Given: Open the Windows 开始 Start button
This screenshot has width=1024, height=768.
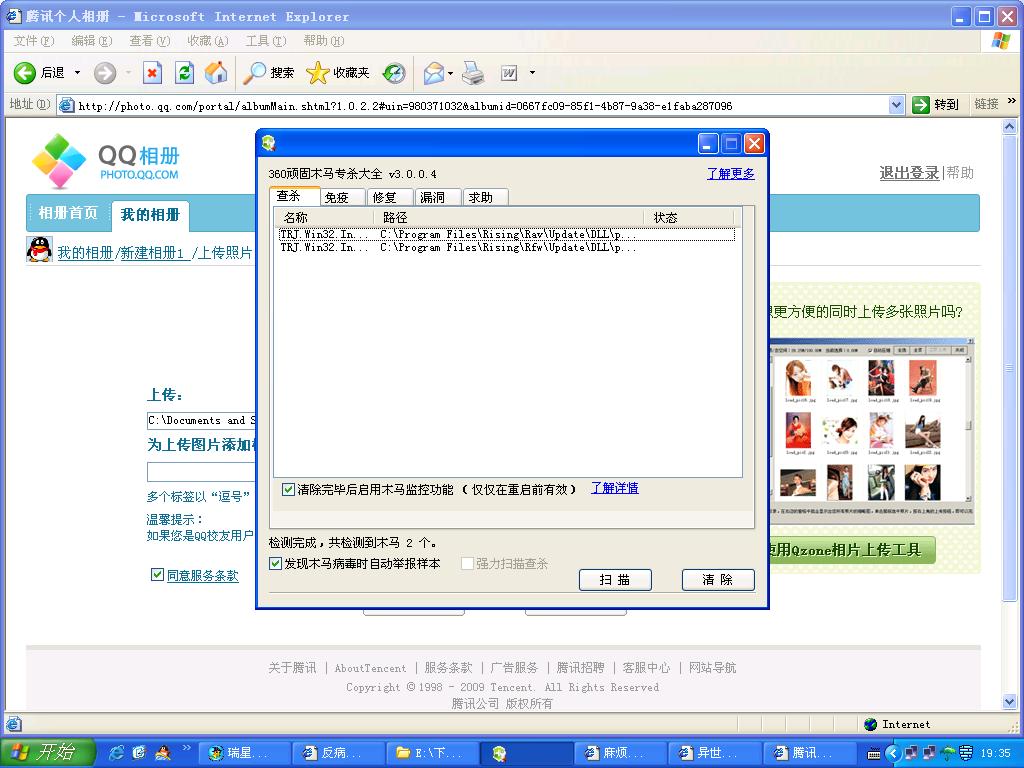Looking at the screenshot, I should click(47, 753).
